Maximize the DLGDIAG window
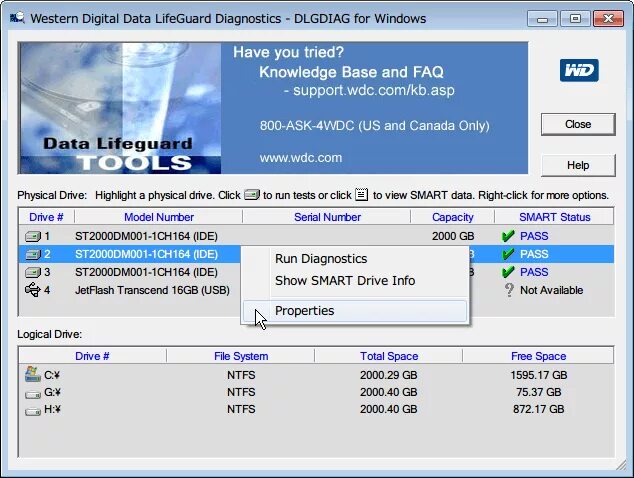Viewport: 634px width, 478px height. tap(575, 19)
